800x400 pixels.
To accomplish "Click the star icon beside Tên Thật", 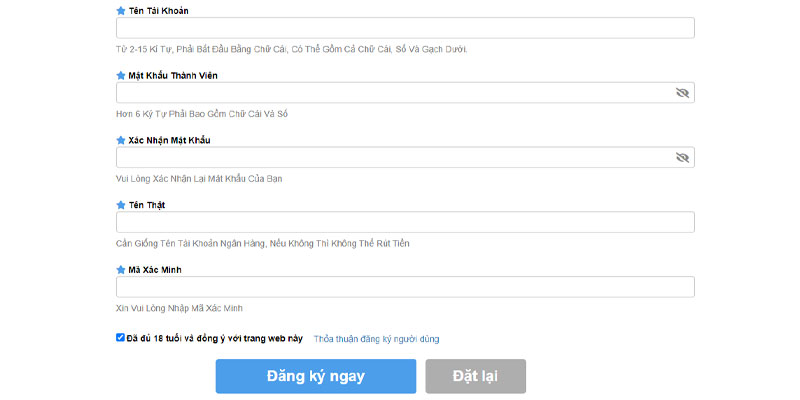I will [120, 205].
